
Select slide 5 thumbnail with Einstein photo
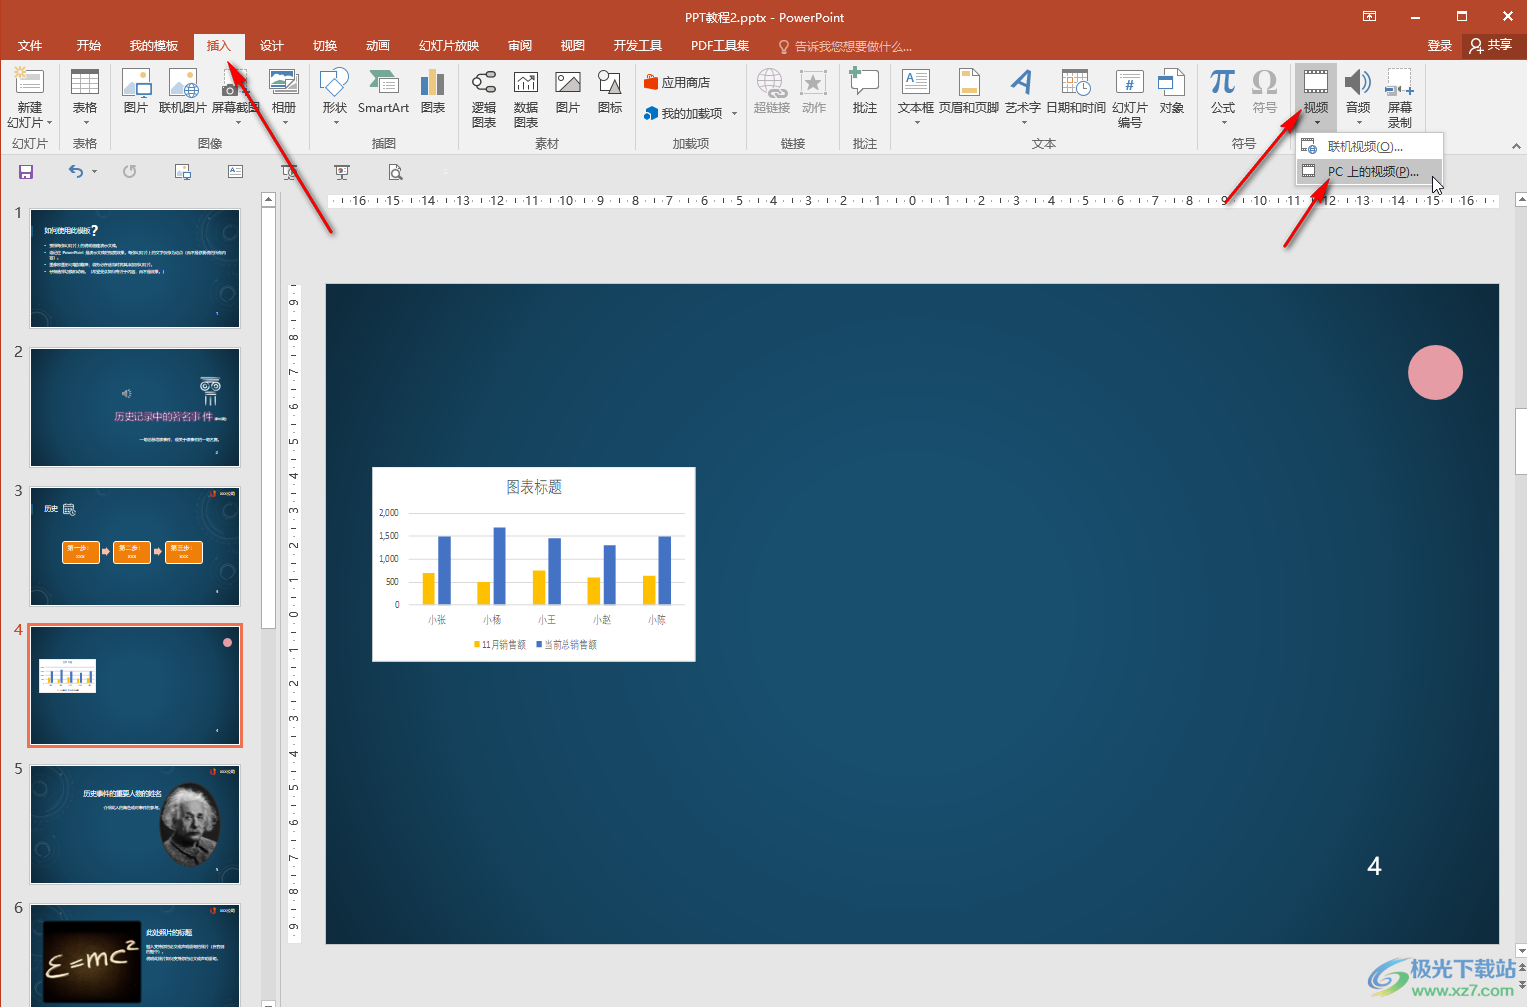pos(135,824)
